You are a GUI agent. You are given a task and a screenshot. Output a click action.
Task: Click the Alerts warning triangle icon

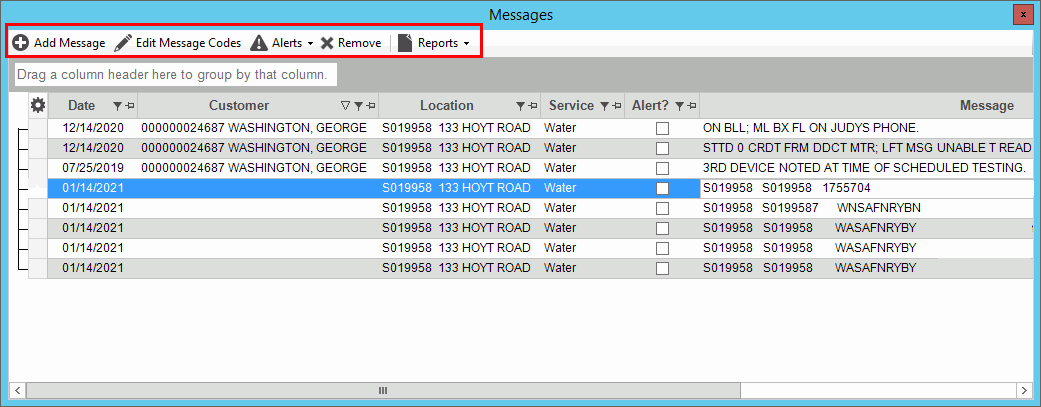(259, 43)
